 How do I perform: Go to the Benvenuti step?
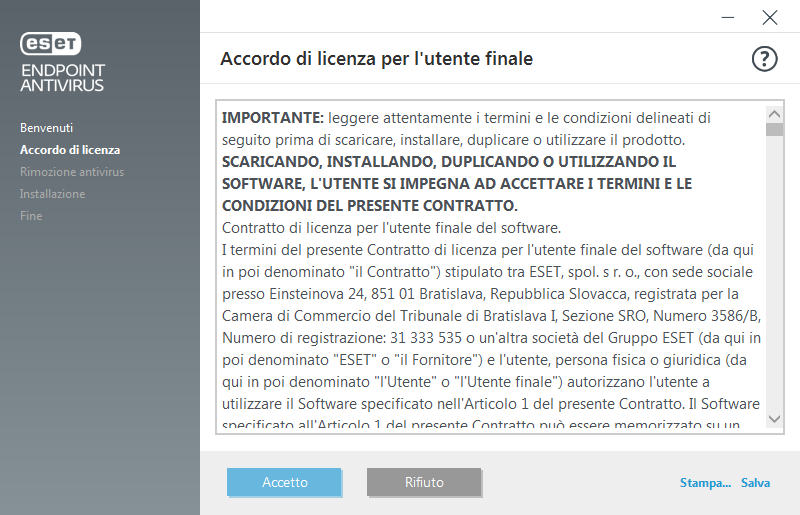[x=46, y=128]
